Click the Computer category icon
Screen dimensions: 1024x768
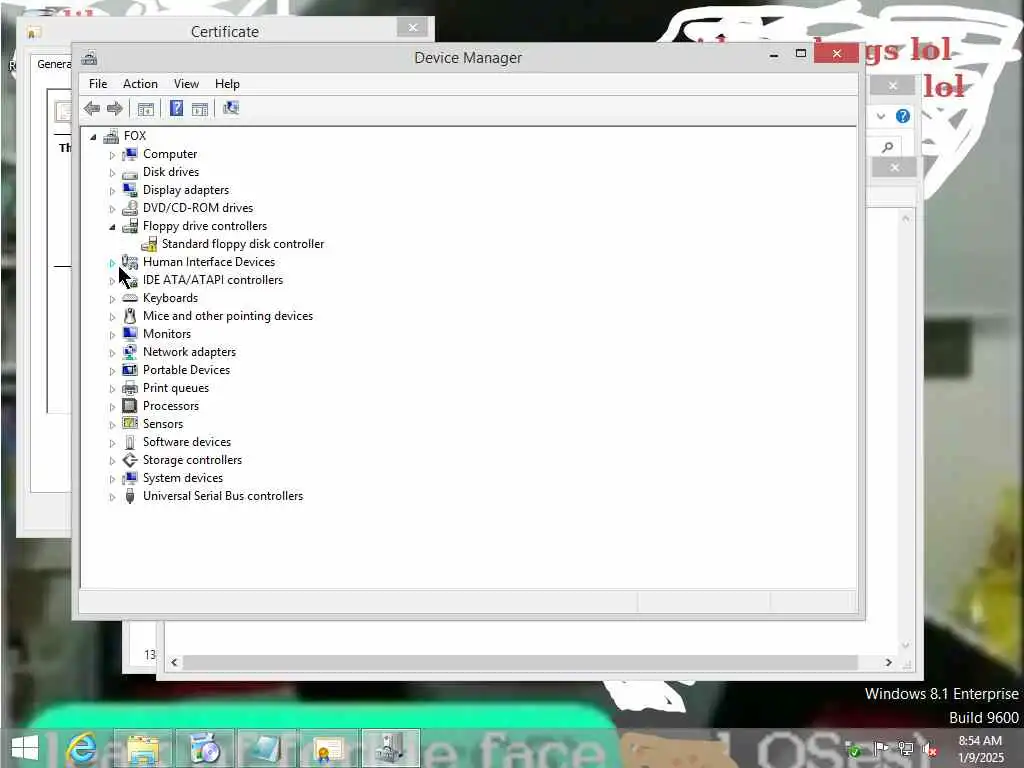click(x=130, y=154)
